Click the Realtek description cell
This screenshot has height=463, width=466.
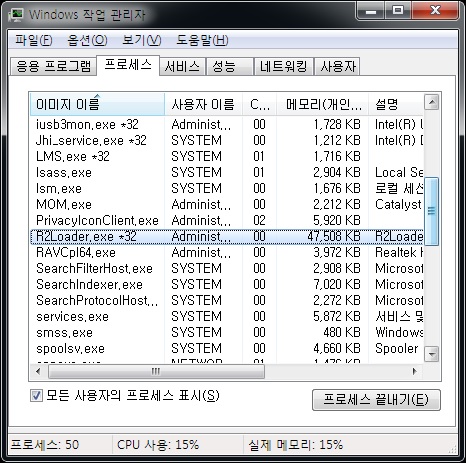point(399,253)
